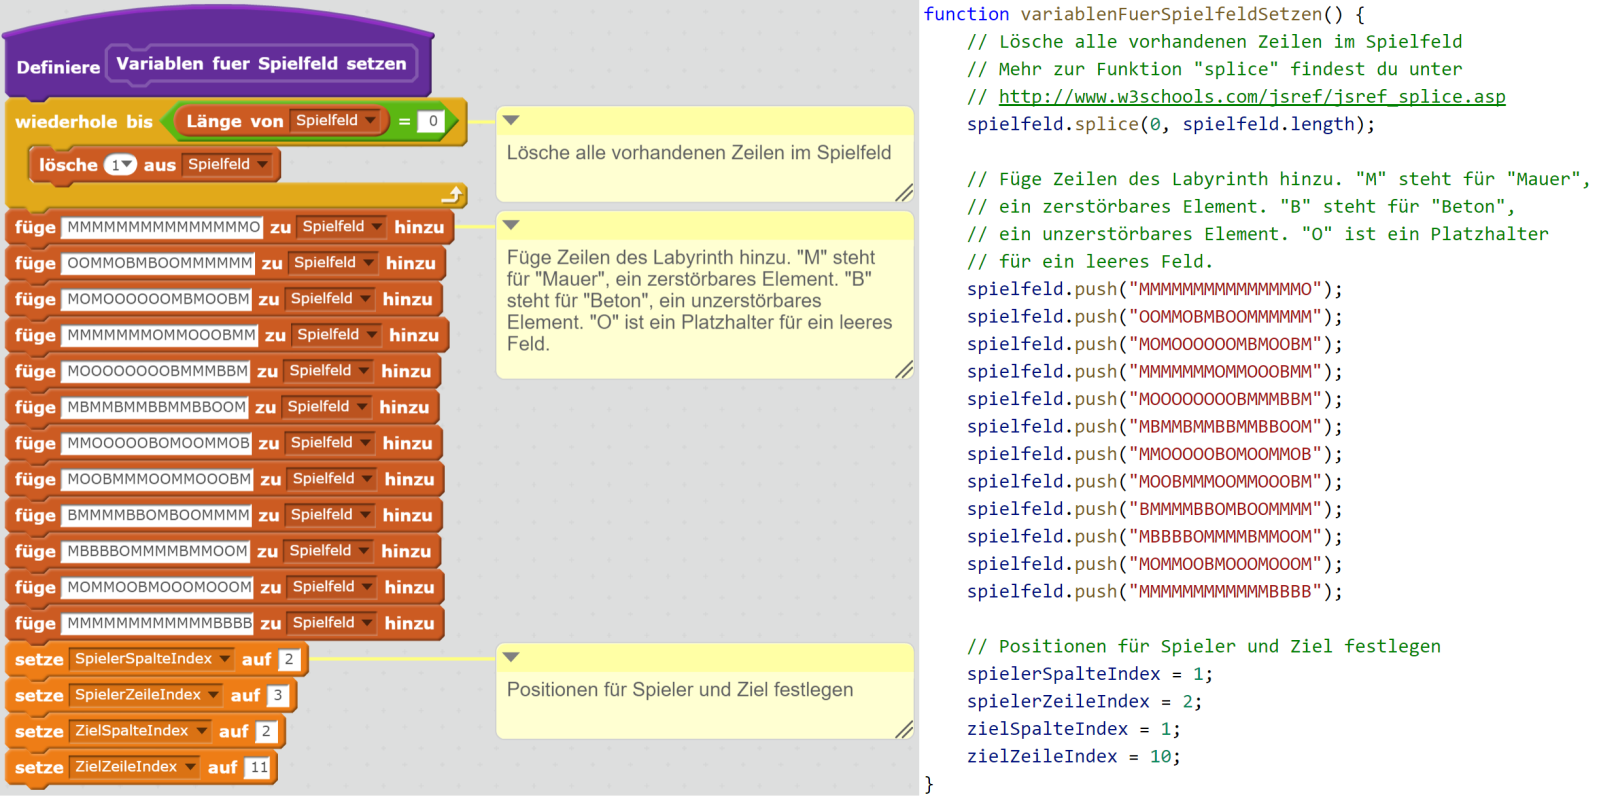Image resolution: width=1599 pixels, height=801 pixels.
Task: Click value 11 field of ZielZeileIndex
Action: pyautogui.click(x=259, y=767)
